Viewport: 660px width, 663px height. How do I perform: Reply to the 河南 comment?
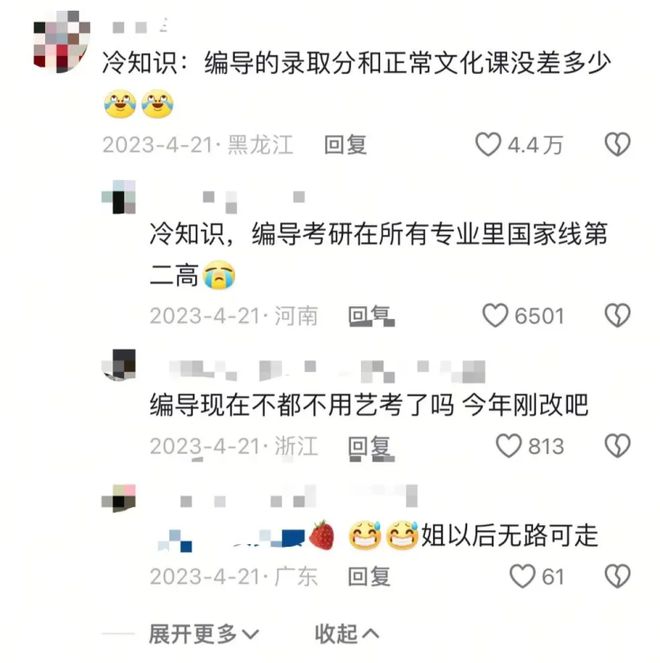coord(371,316)
